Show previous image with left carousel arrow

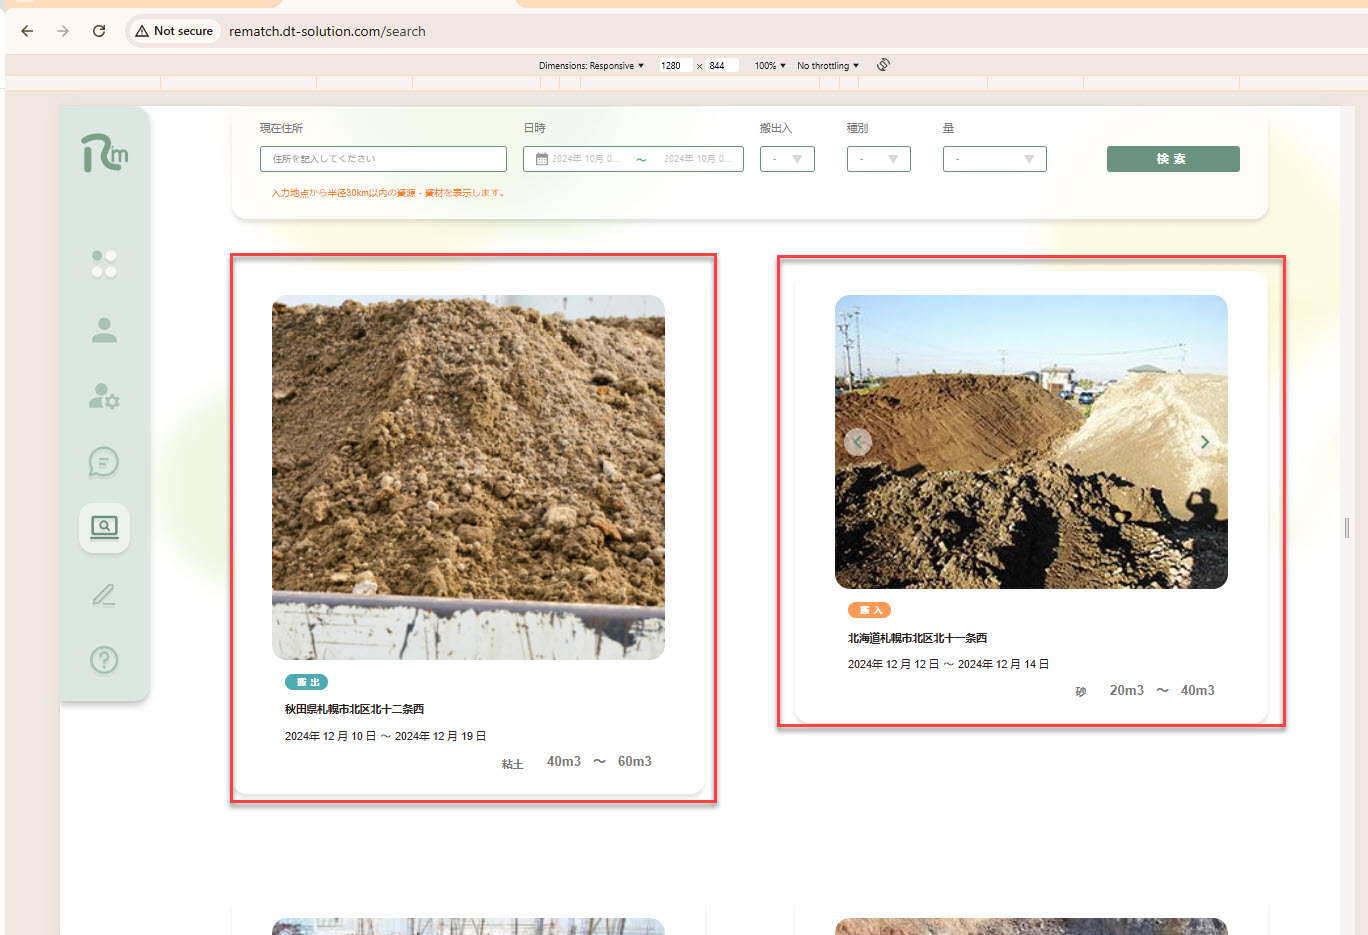(858, 442)
